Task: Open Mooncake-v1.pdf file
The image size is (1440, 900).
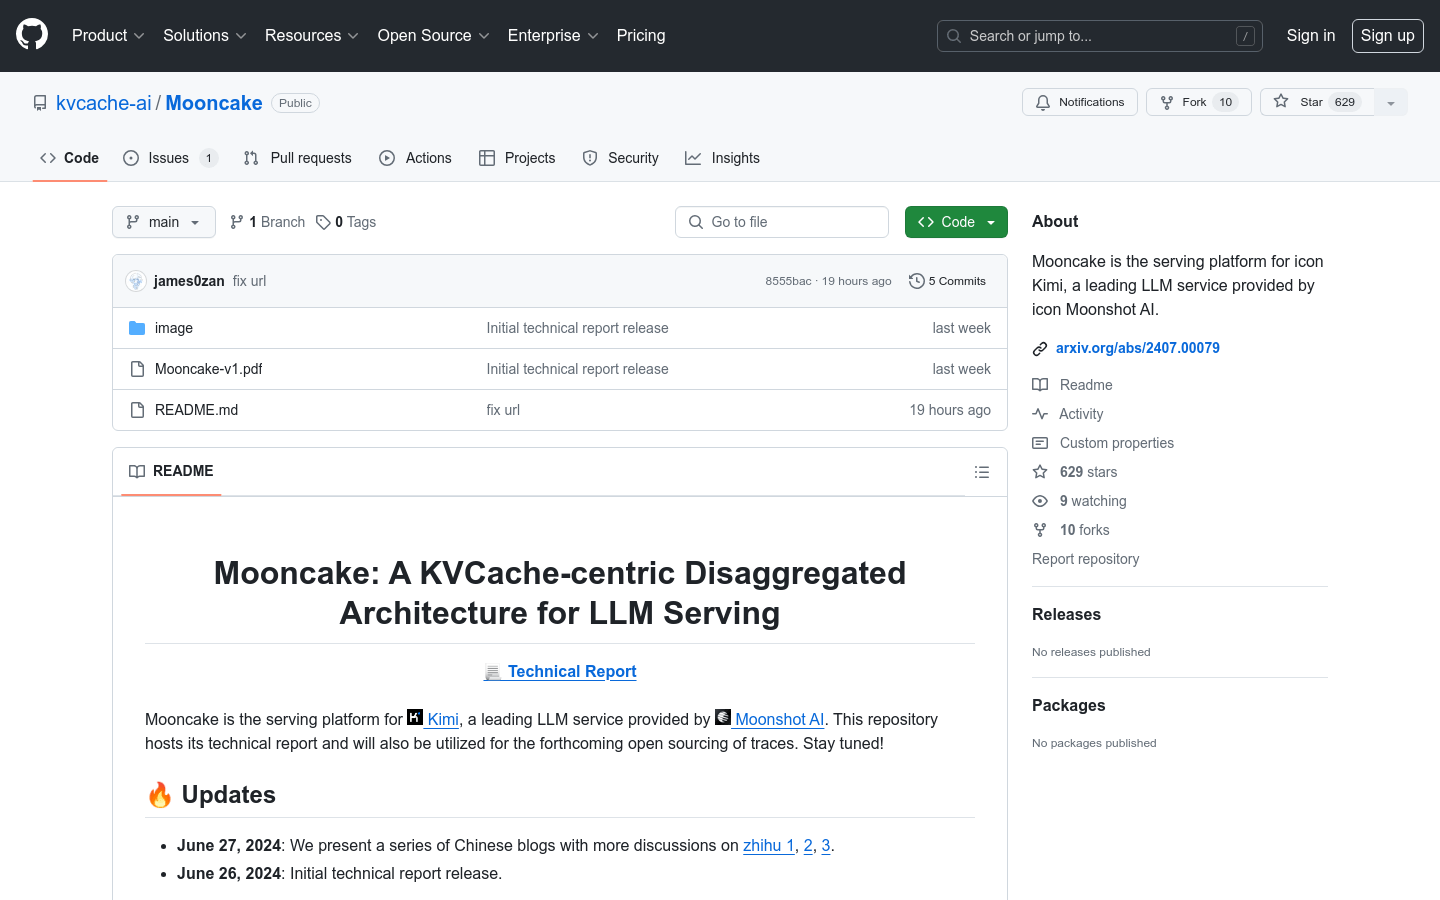Action: 208,369
